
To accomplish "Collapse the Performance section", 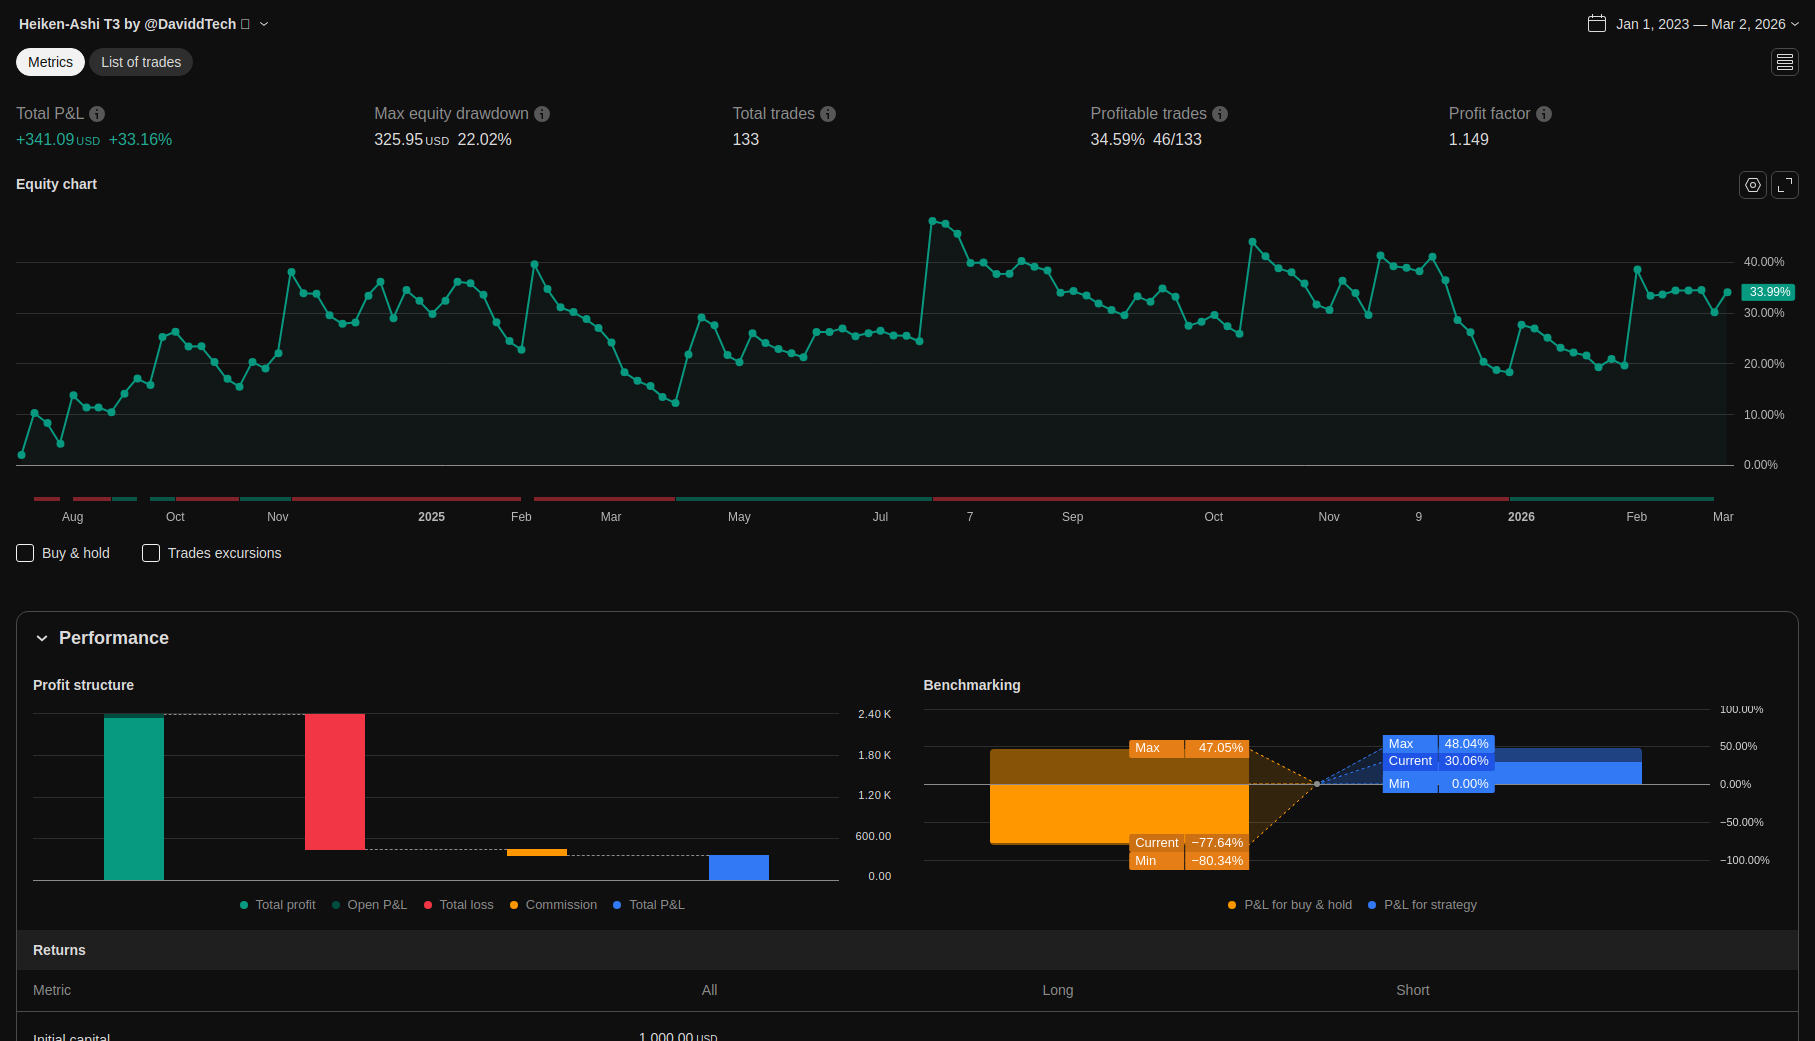I will tap(42, 638).
